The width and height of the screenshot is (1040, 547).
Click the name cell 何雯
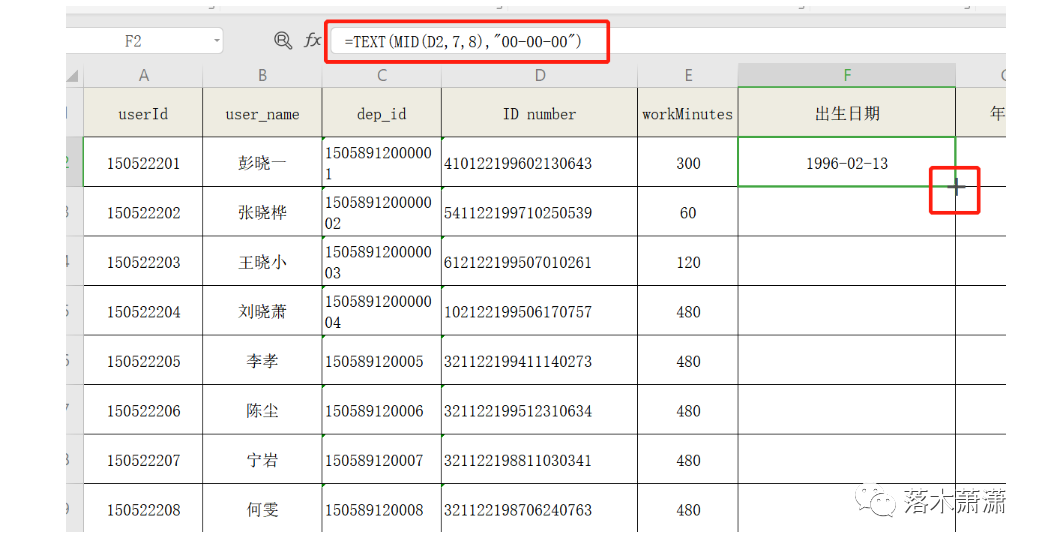pyautogui.click(x=262, y=509)
